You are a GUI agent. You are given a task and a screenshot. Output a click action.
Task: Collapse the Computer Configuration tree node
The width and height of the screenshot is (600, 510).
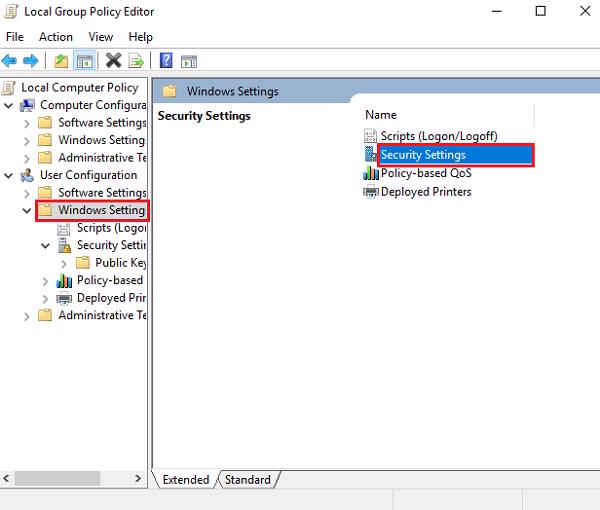(9, 105)
